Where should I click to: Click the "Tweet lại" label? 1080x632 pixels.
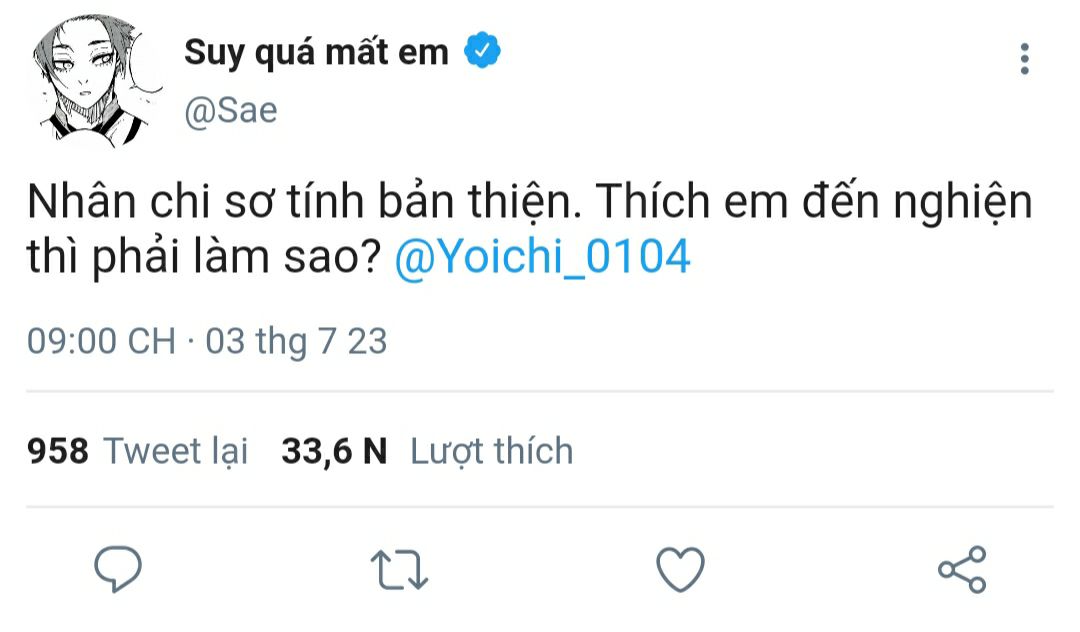pyautogui.click(x=176, y=451)
